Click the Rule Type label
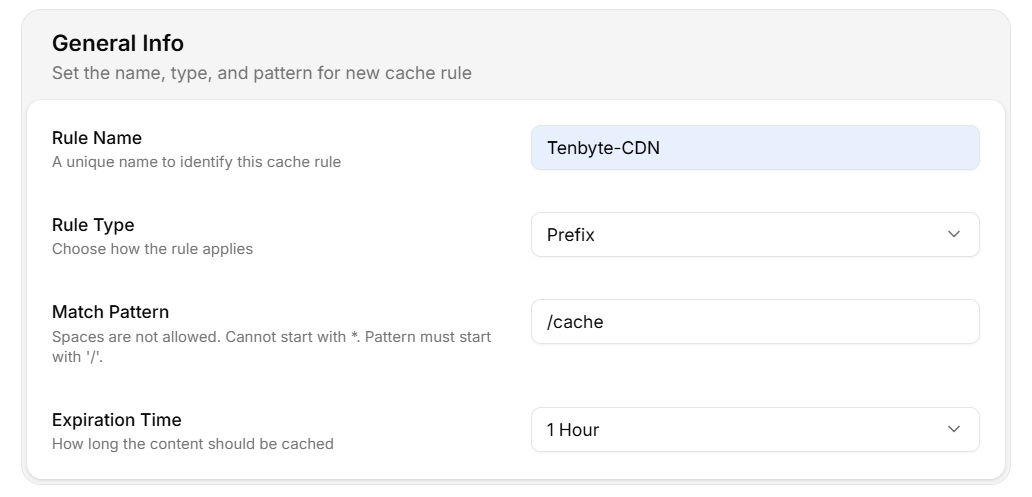 click(x=93, y=225)
